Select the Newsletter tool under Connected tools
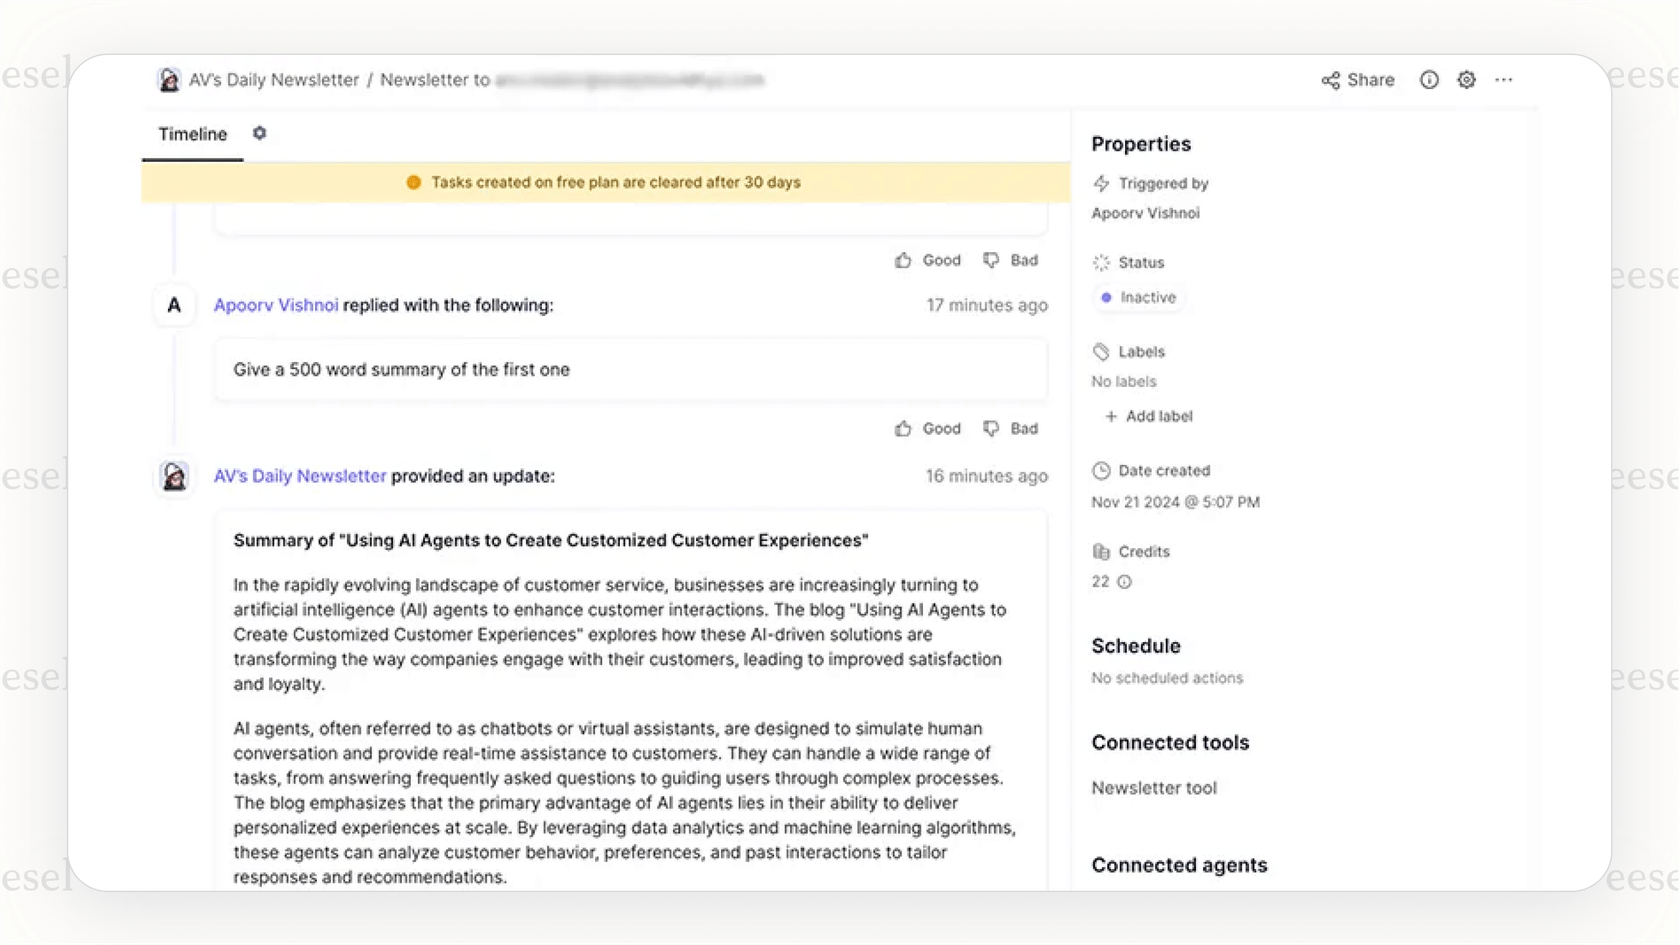 (1153, 788)
